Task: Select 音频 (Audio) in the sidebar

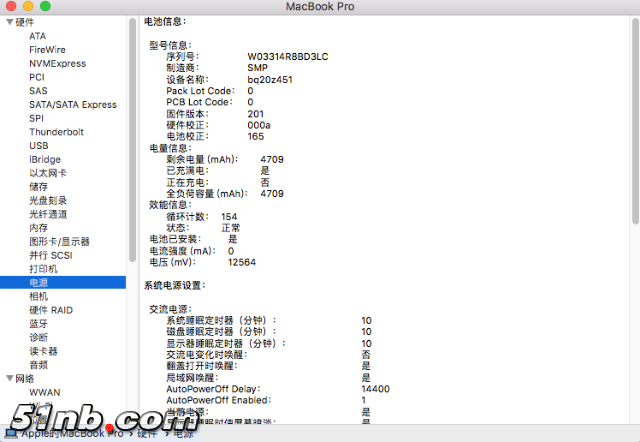Action: [38, 365]
